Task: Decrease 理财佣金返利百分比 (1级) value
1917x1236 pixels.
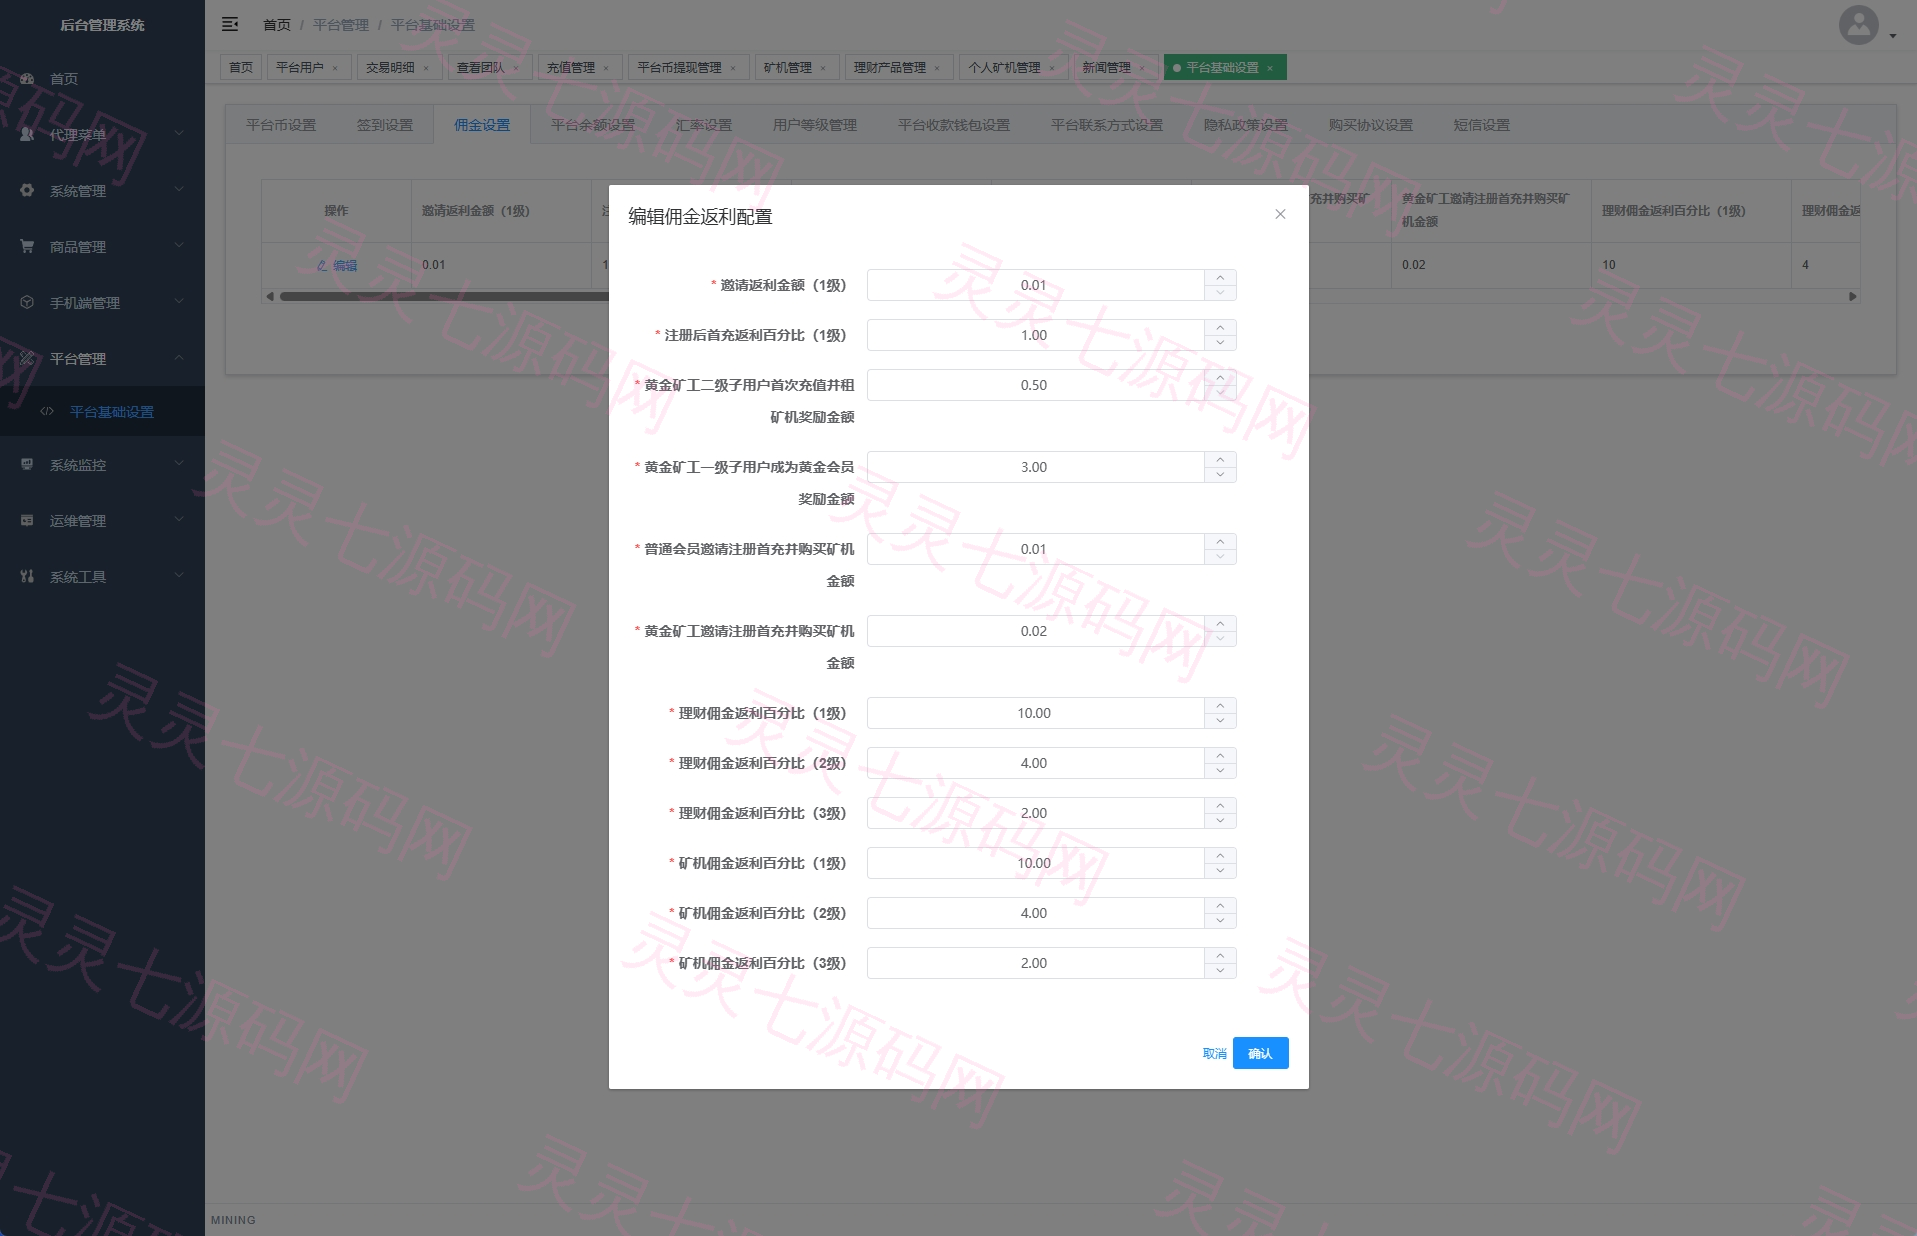Action: click(1220, 721)
